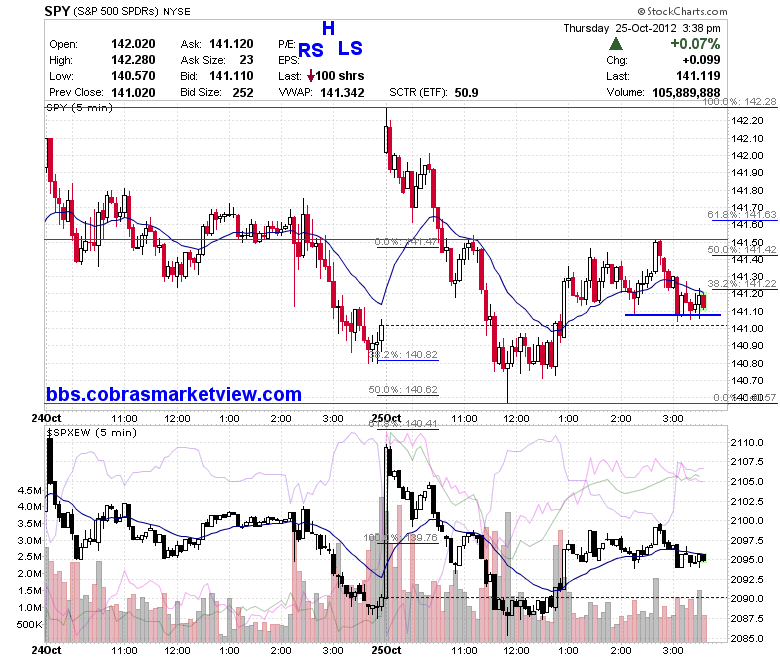Click the '61.8%: 141.63' Fibonacci label

742,214
